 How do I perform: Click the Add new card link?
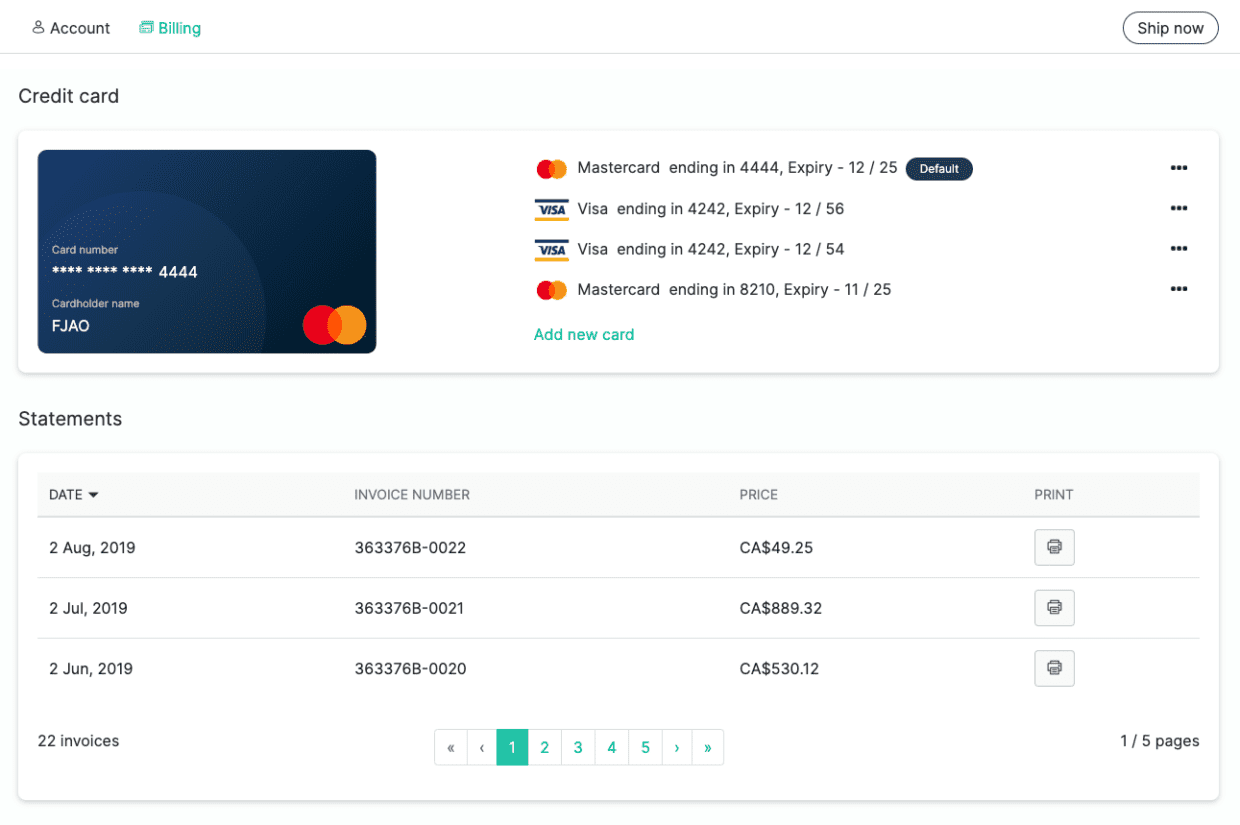pos(584,335)
